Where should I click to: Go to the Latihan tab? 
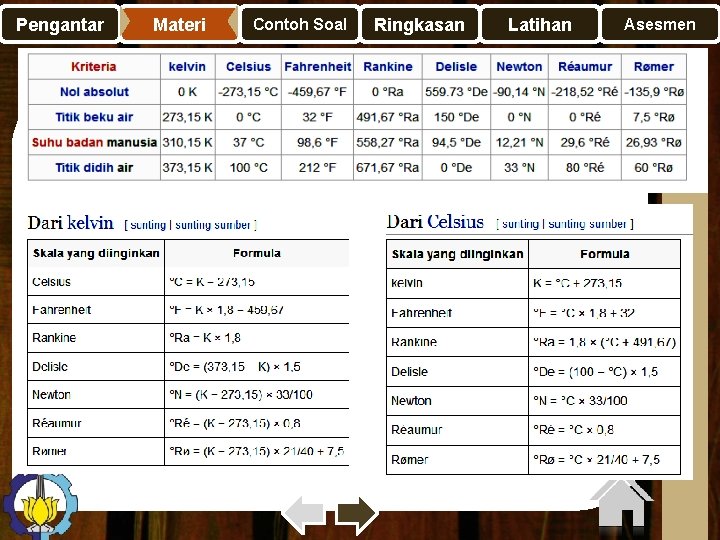click(540, 24)
